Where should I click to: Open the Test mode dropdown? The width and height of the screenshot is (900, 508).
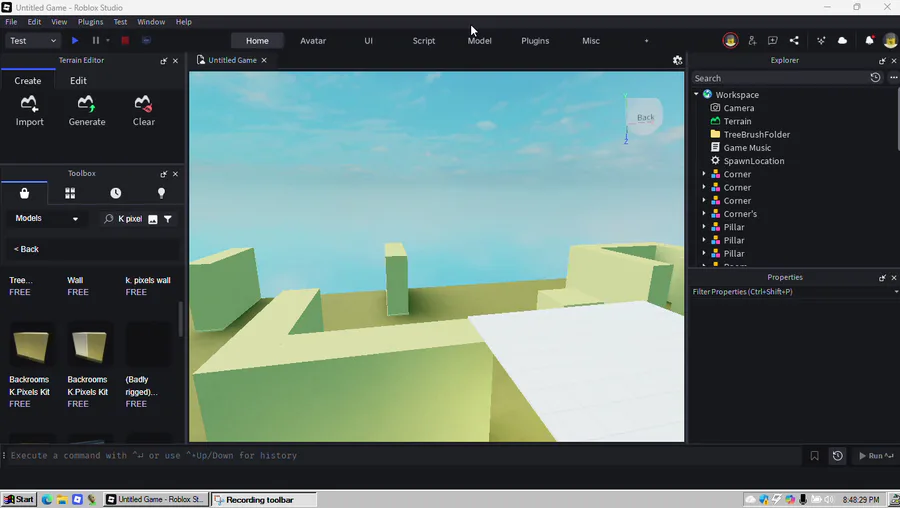click(x=33, y=41)
